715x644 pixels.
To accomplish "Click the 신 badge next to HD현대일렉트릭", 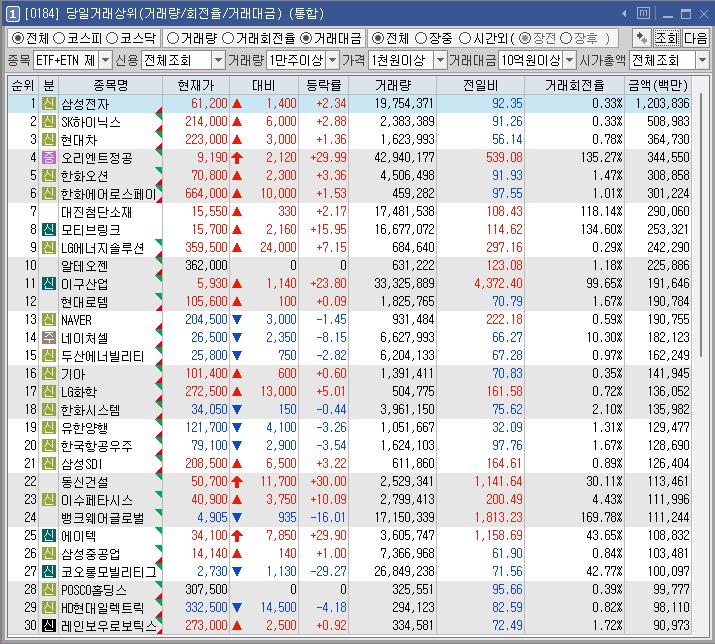I will coord(49,608).
